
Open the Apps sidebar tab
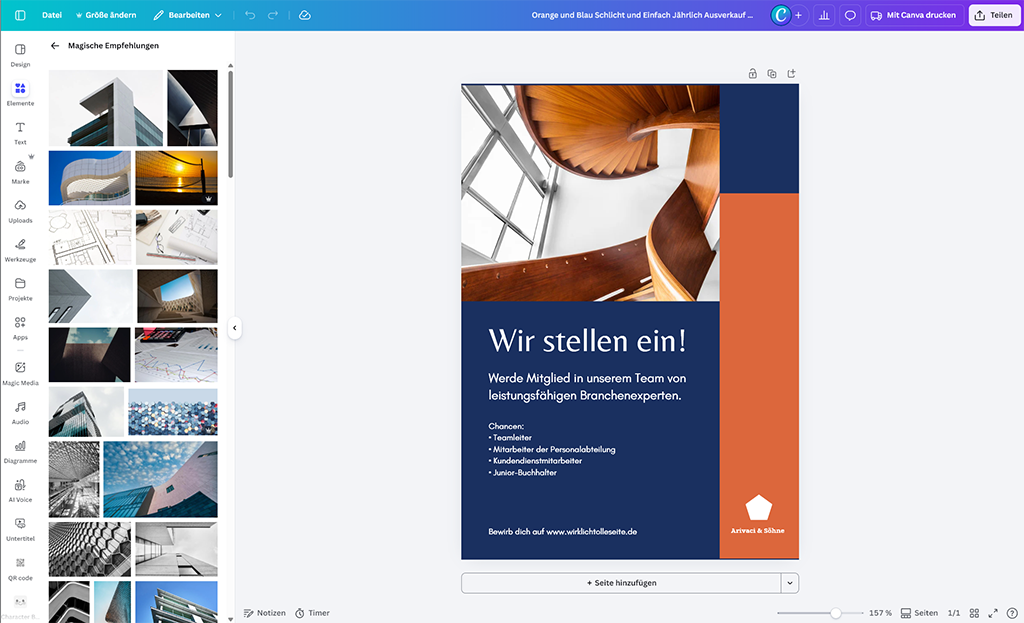click(x=20, y=328)
